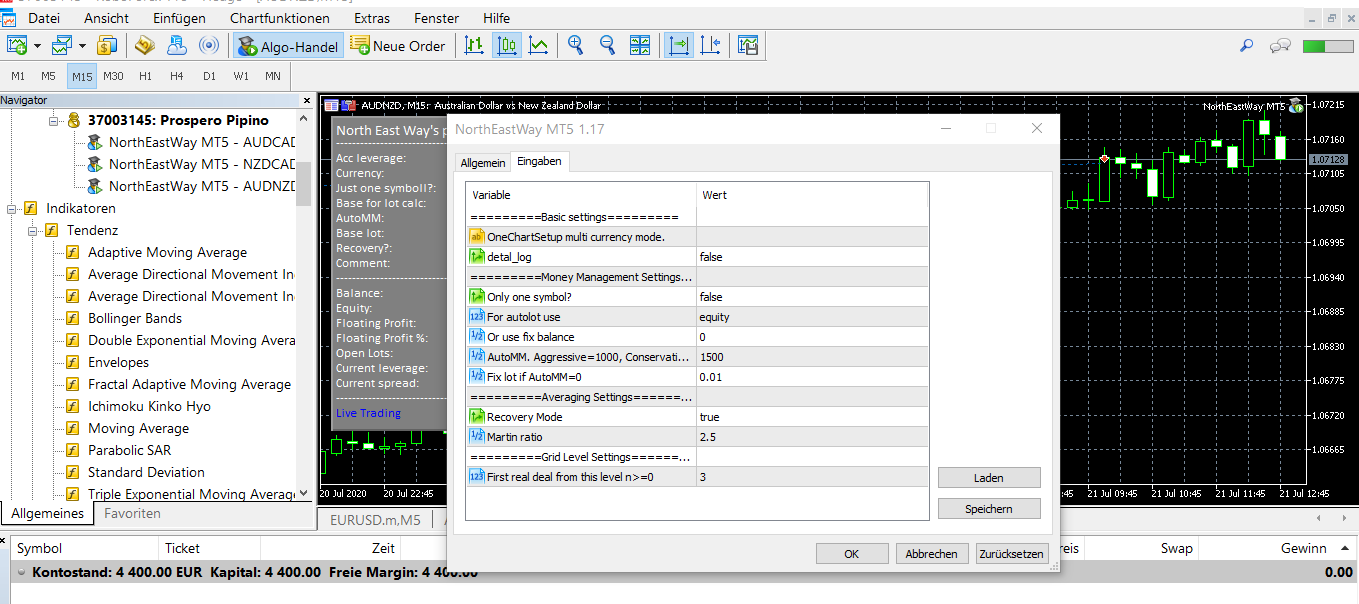Click the Navigator scrollbar down arrow

click(304, 493)
